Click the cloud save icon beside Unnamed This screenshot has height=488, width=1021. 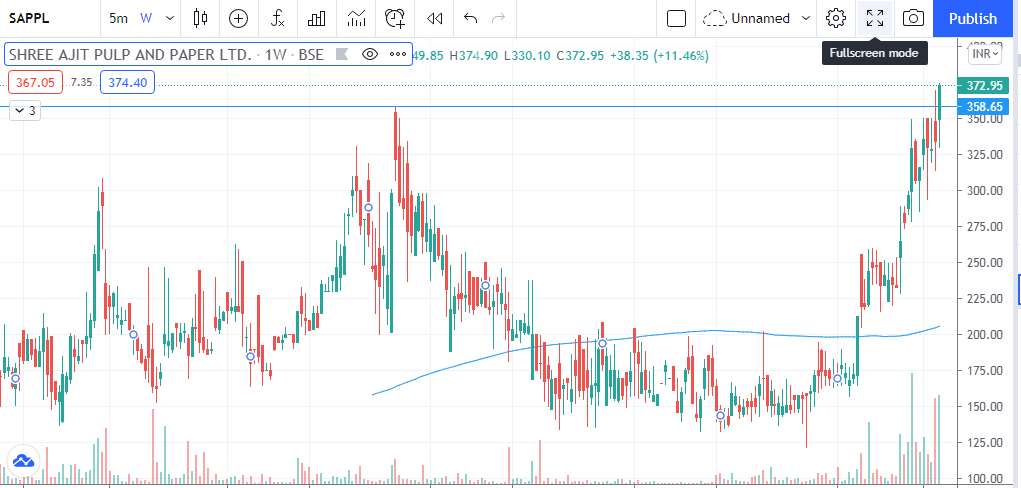coord(714,18)
